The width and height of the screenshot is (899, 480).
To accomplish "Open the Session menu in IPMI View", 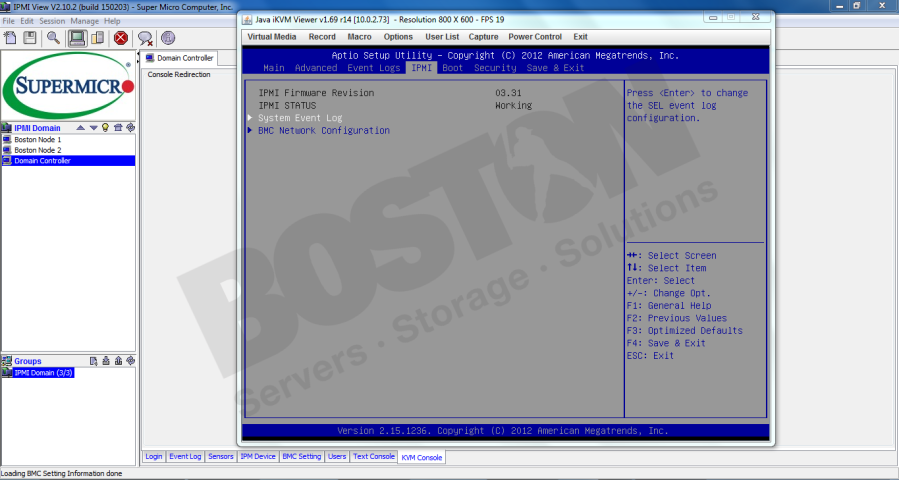I will click(x=52, y=21).
